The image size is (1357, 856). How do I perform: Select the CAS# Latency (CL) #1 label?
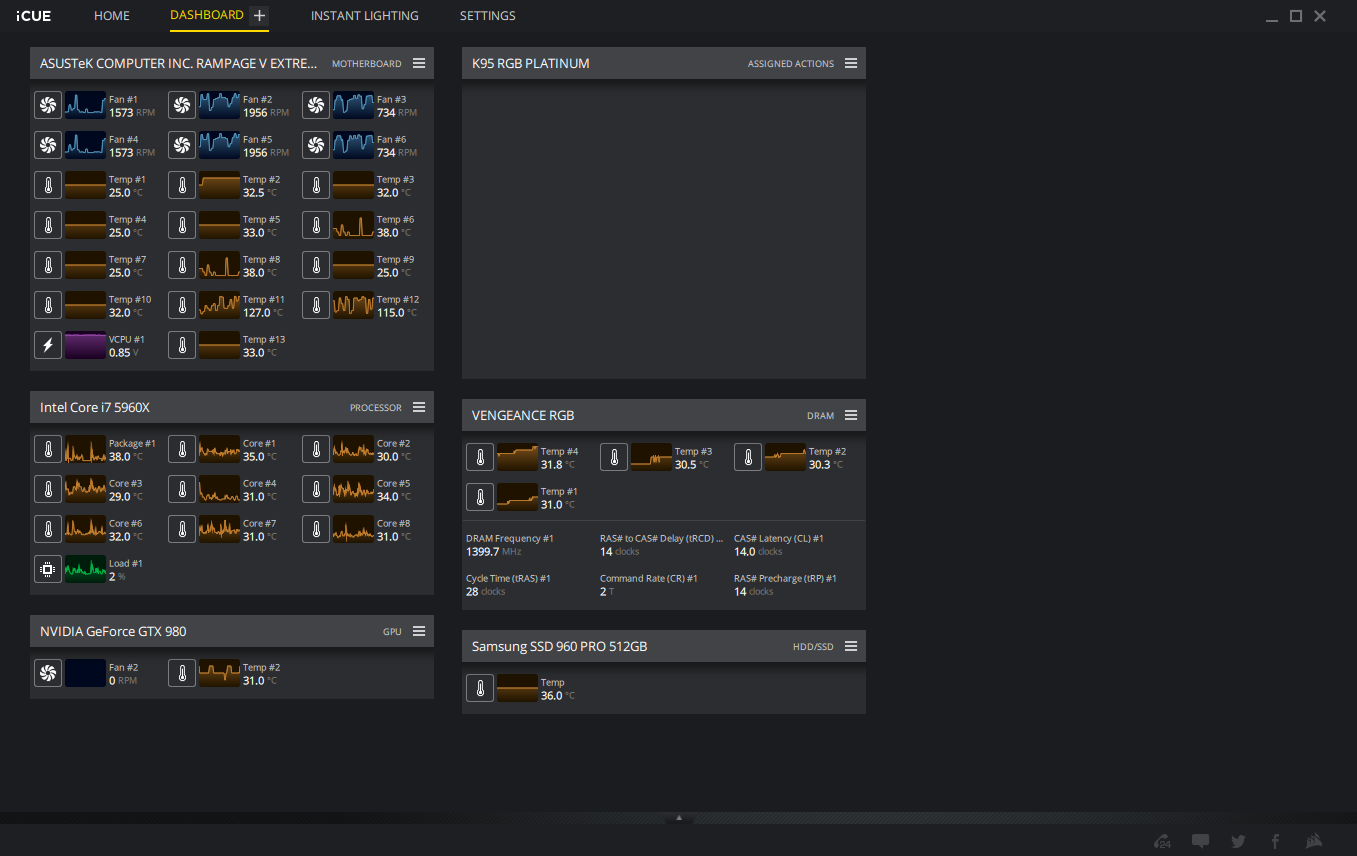click(779, 539)
